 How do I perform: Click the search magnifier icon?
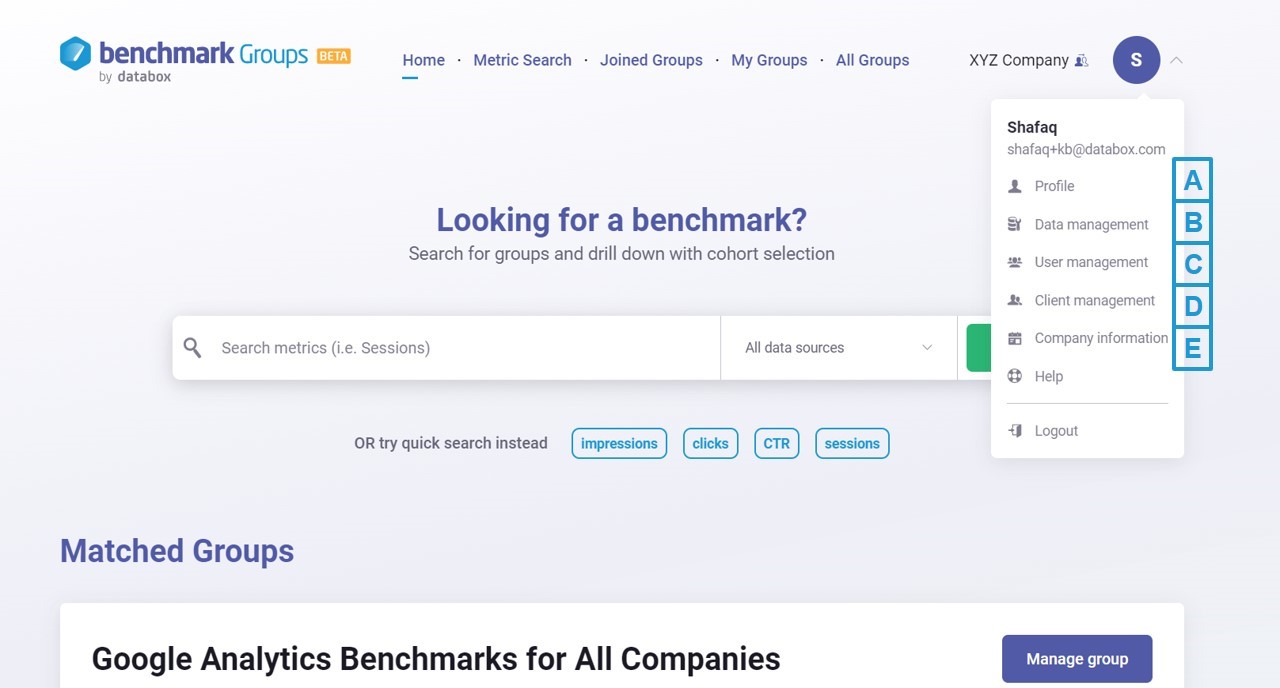click(x=192, y=347)
